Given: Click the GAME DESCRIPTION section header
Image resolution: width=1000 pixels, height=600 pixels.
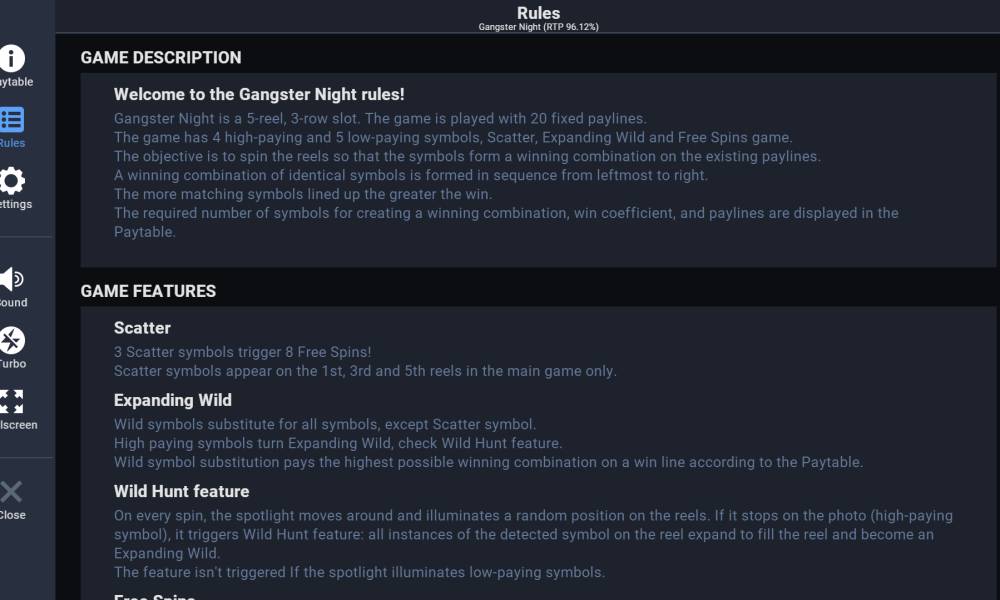Looking at the screenshot, I should click(161, 57).
